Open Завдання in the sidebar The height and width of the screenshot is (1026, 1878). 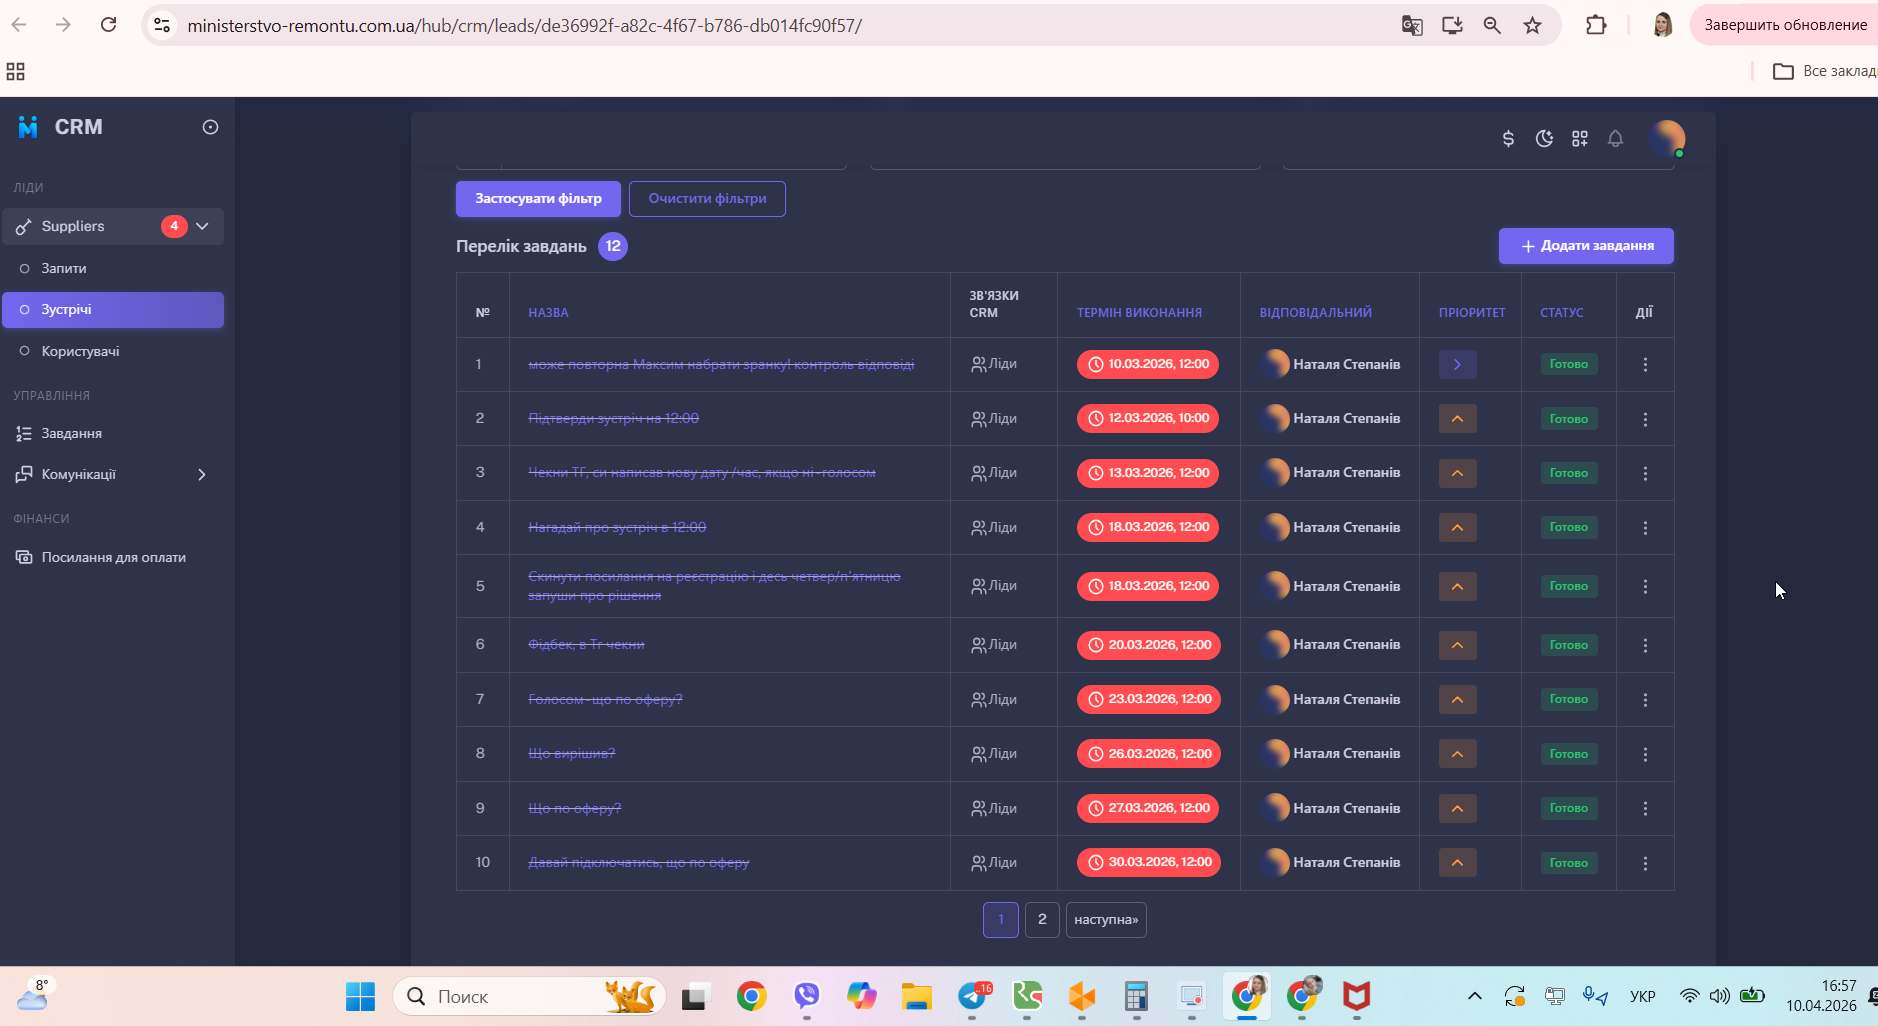tap(71, 433)
